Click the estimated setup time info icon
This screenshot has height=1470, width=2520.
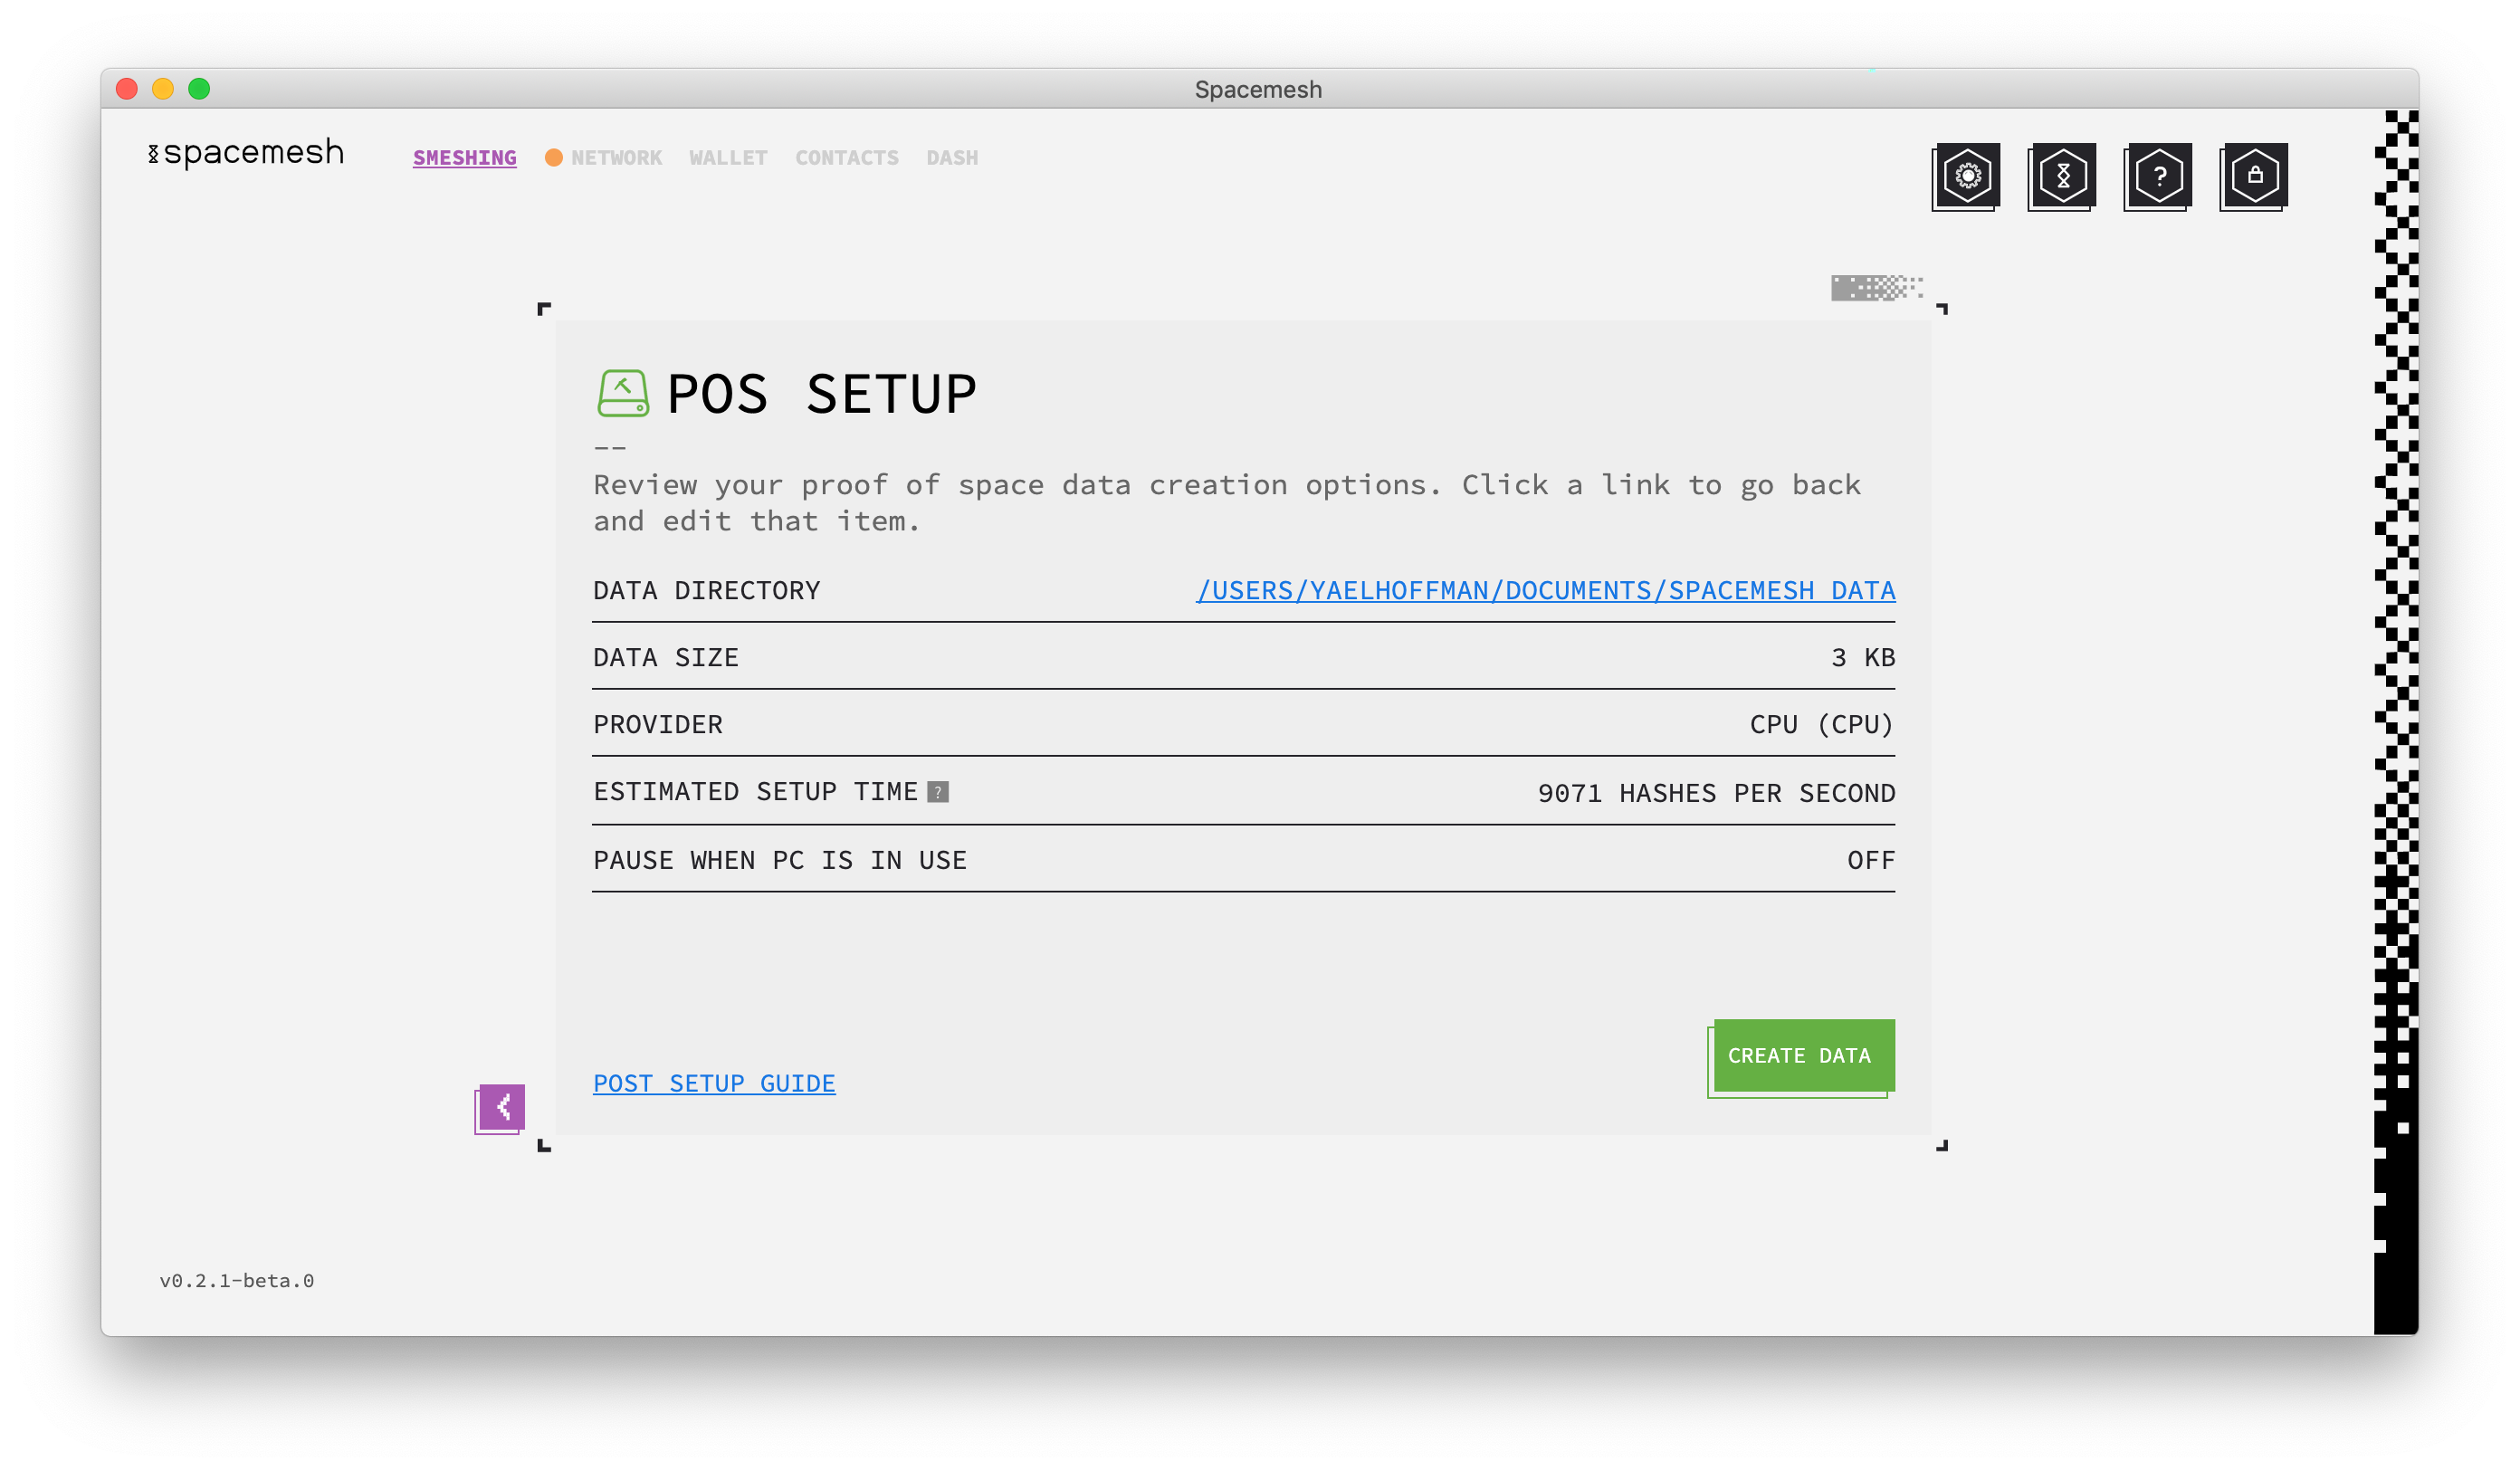coord(938,791)
